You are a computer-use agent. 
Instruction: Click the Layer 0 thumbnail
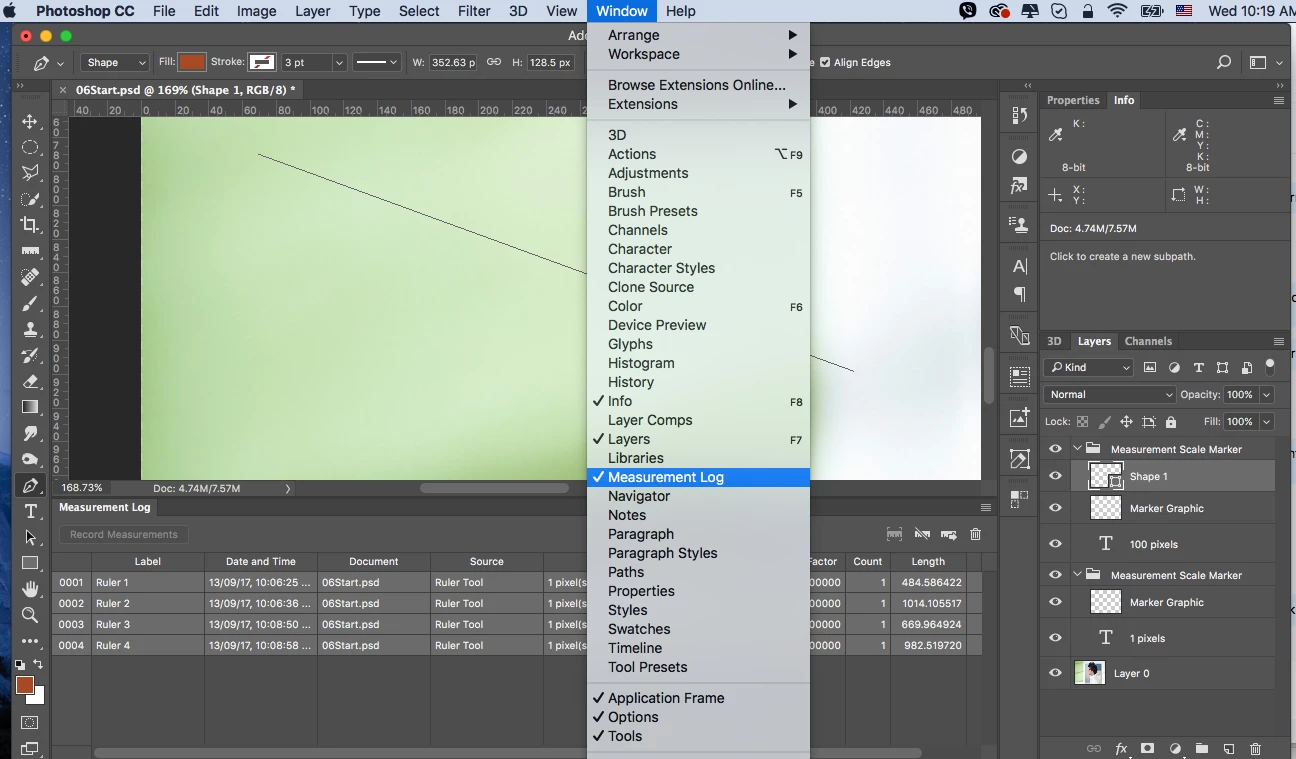click(1089, 673)
